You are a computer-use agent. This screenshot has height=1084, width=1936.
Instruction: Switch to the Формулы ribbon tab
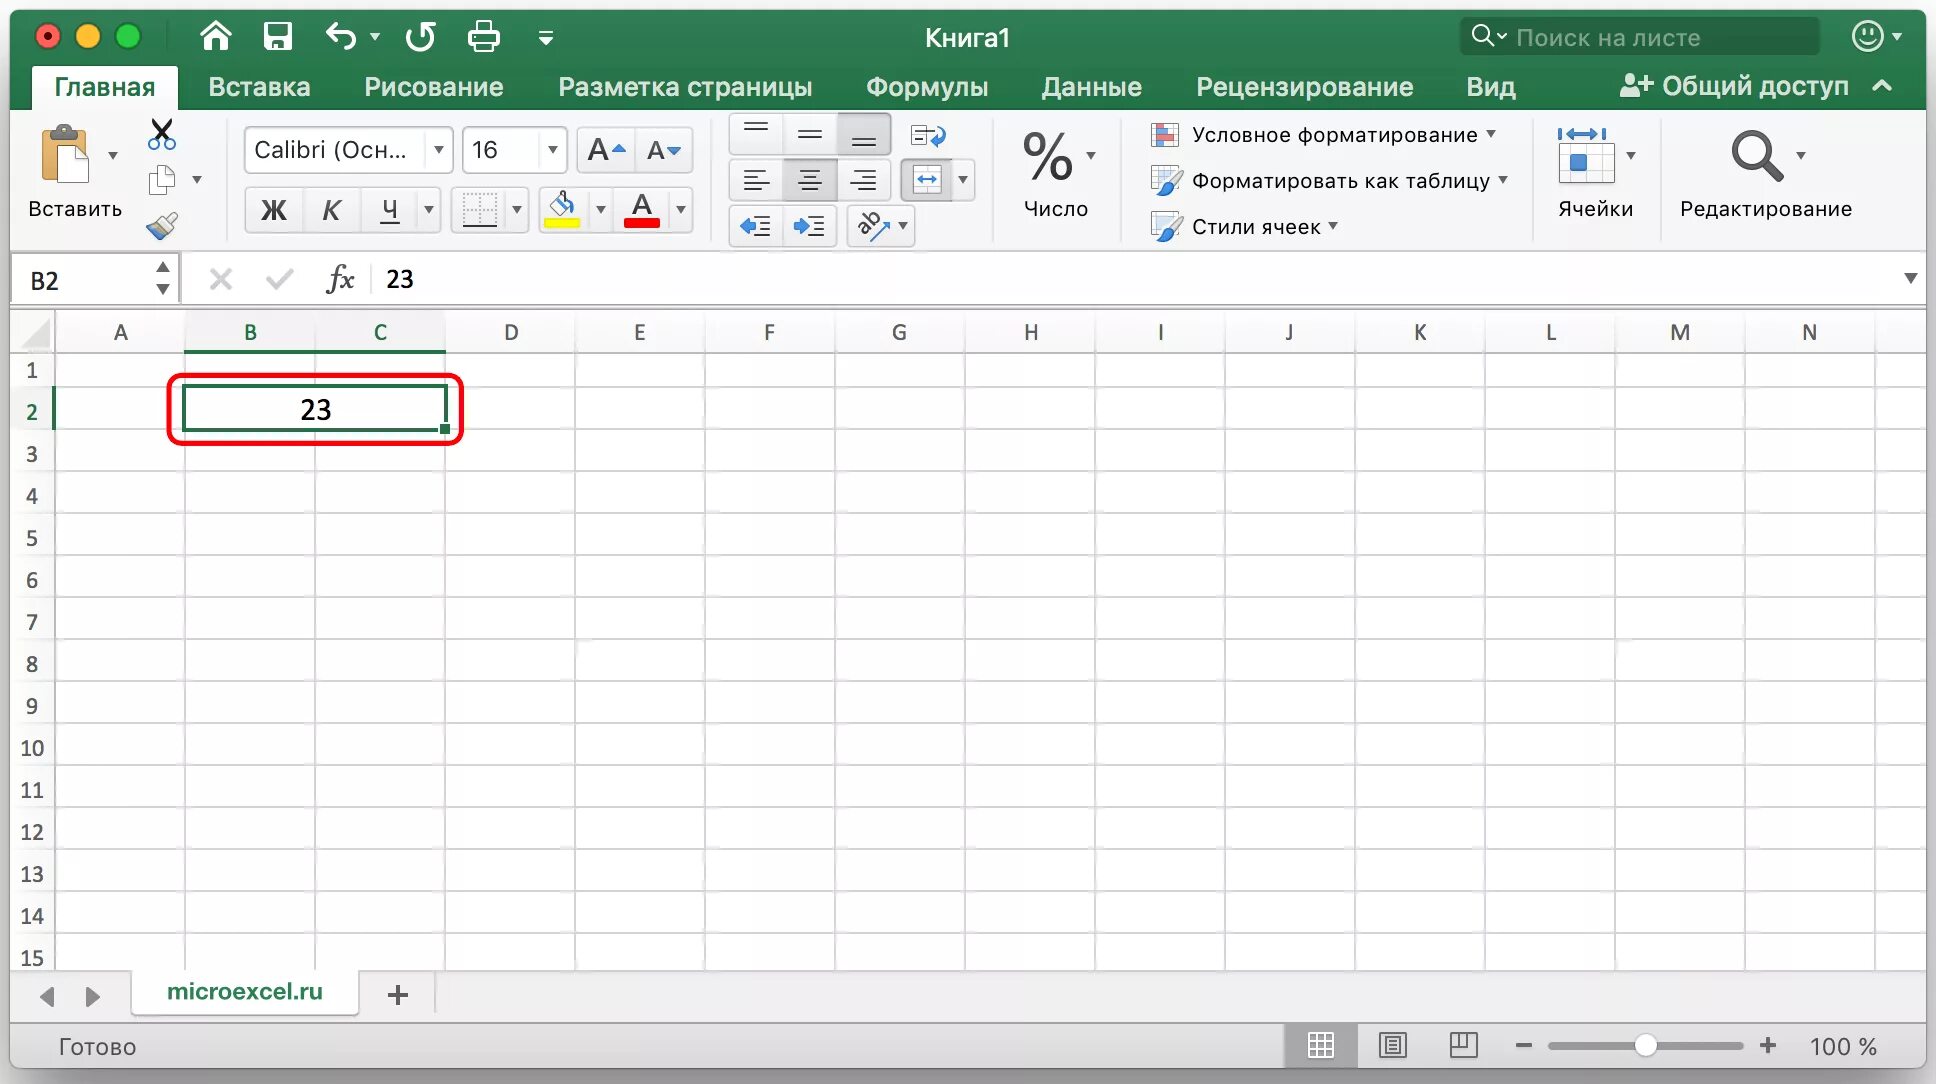[x=926, y=87]
